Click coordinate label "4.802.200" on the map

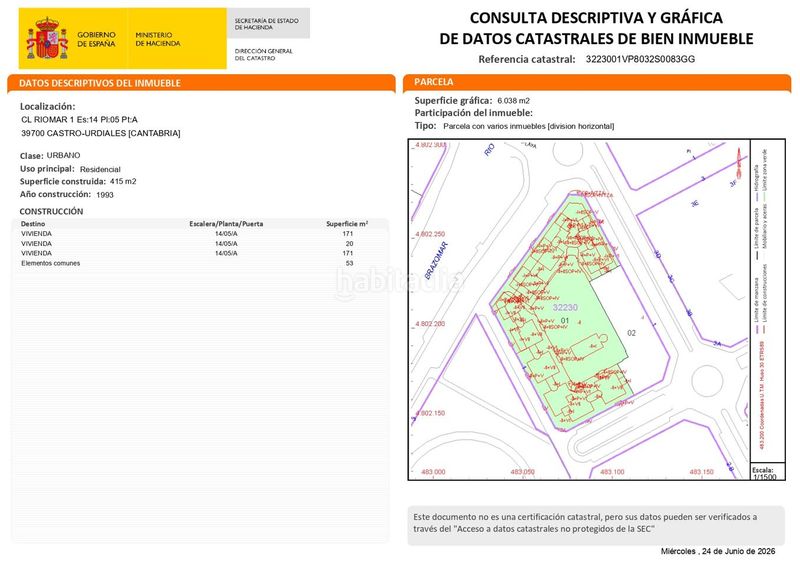click(430, 324)
